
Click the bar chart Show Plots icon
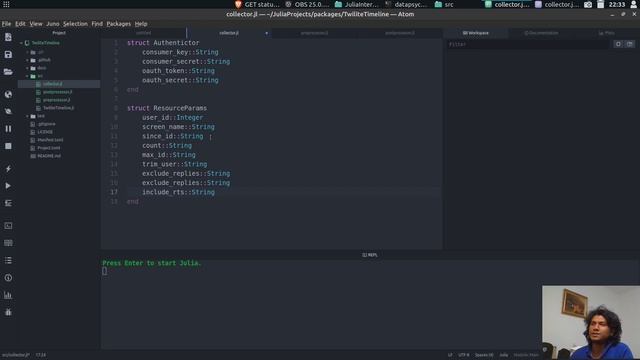click(x=8, y=295)
